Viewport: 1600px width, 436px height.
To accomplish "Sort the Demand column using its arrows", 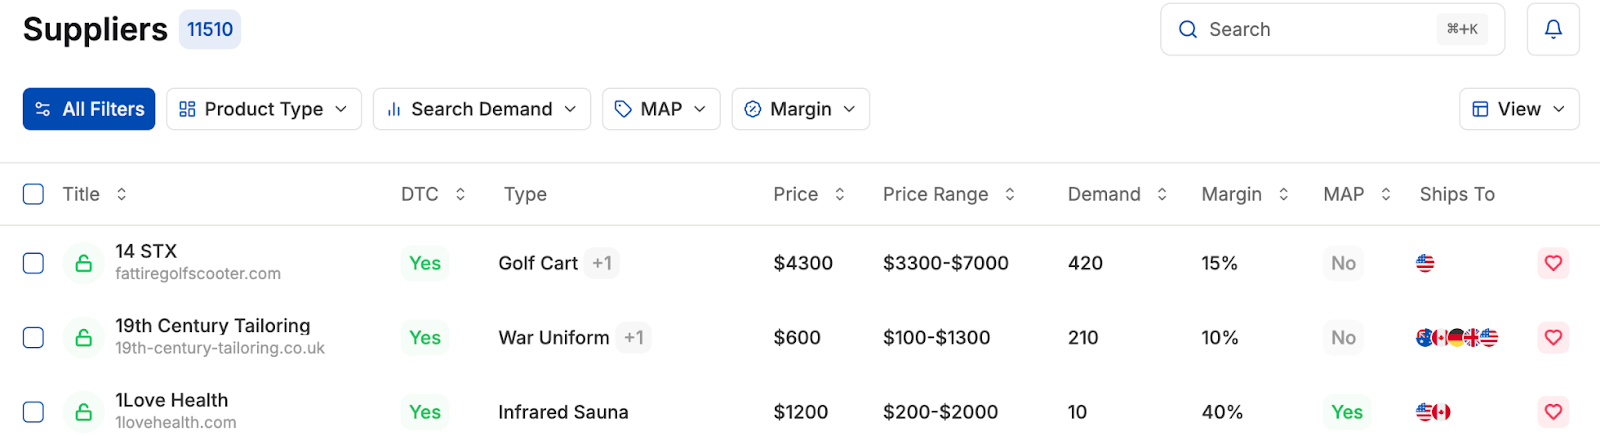I will pyautogui.click(x=1162, y=194).
